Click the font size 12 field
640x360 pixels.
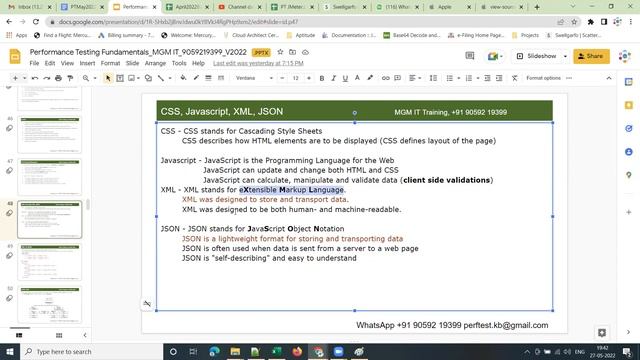tap(296, 78)
